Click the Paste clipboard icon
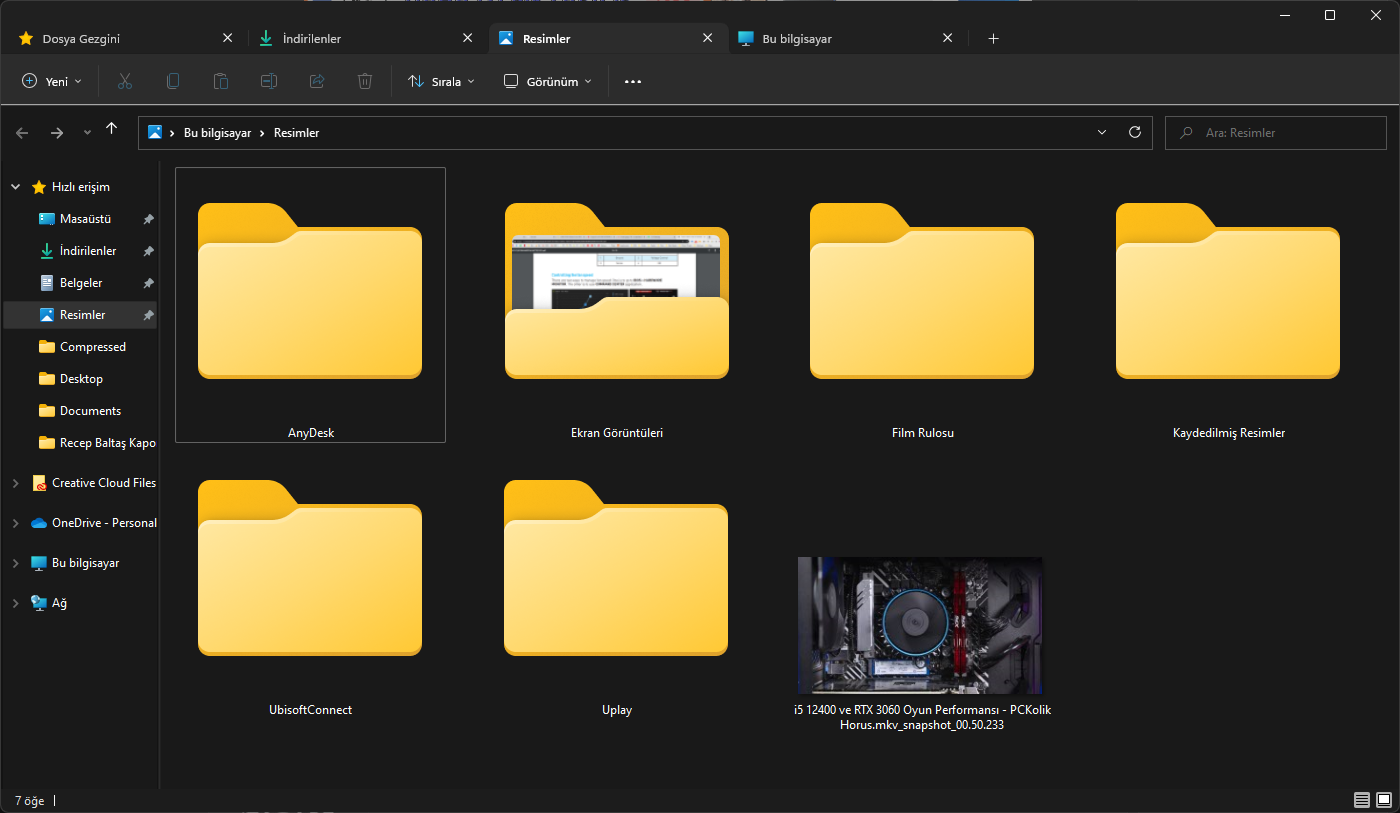The height and width of the screenshot is (813, 1400). pos(221,81)
